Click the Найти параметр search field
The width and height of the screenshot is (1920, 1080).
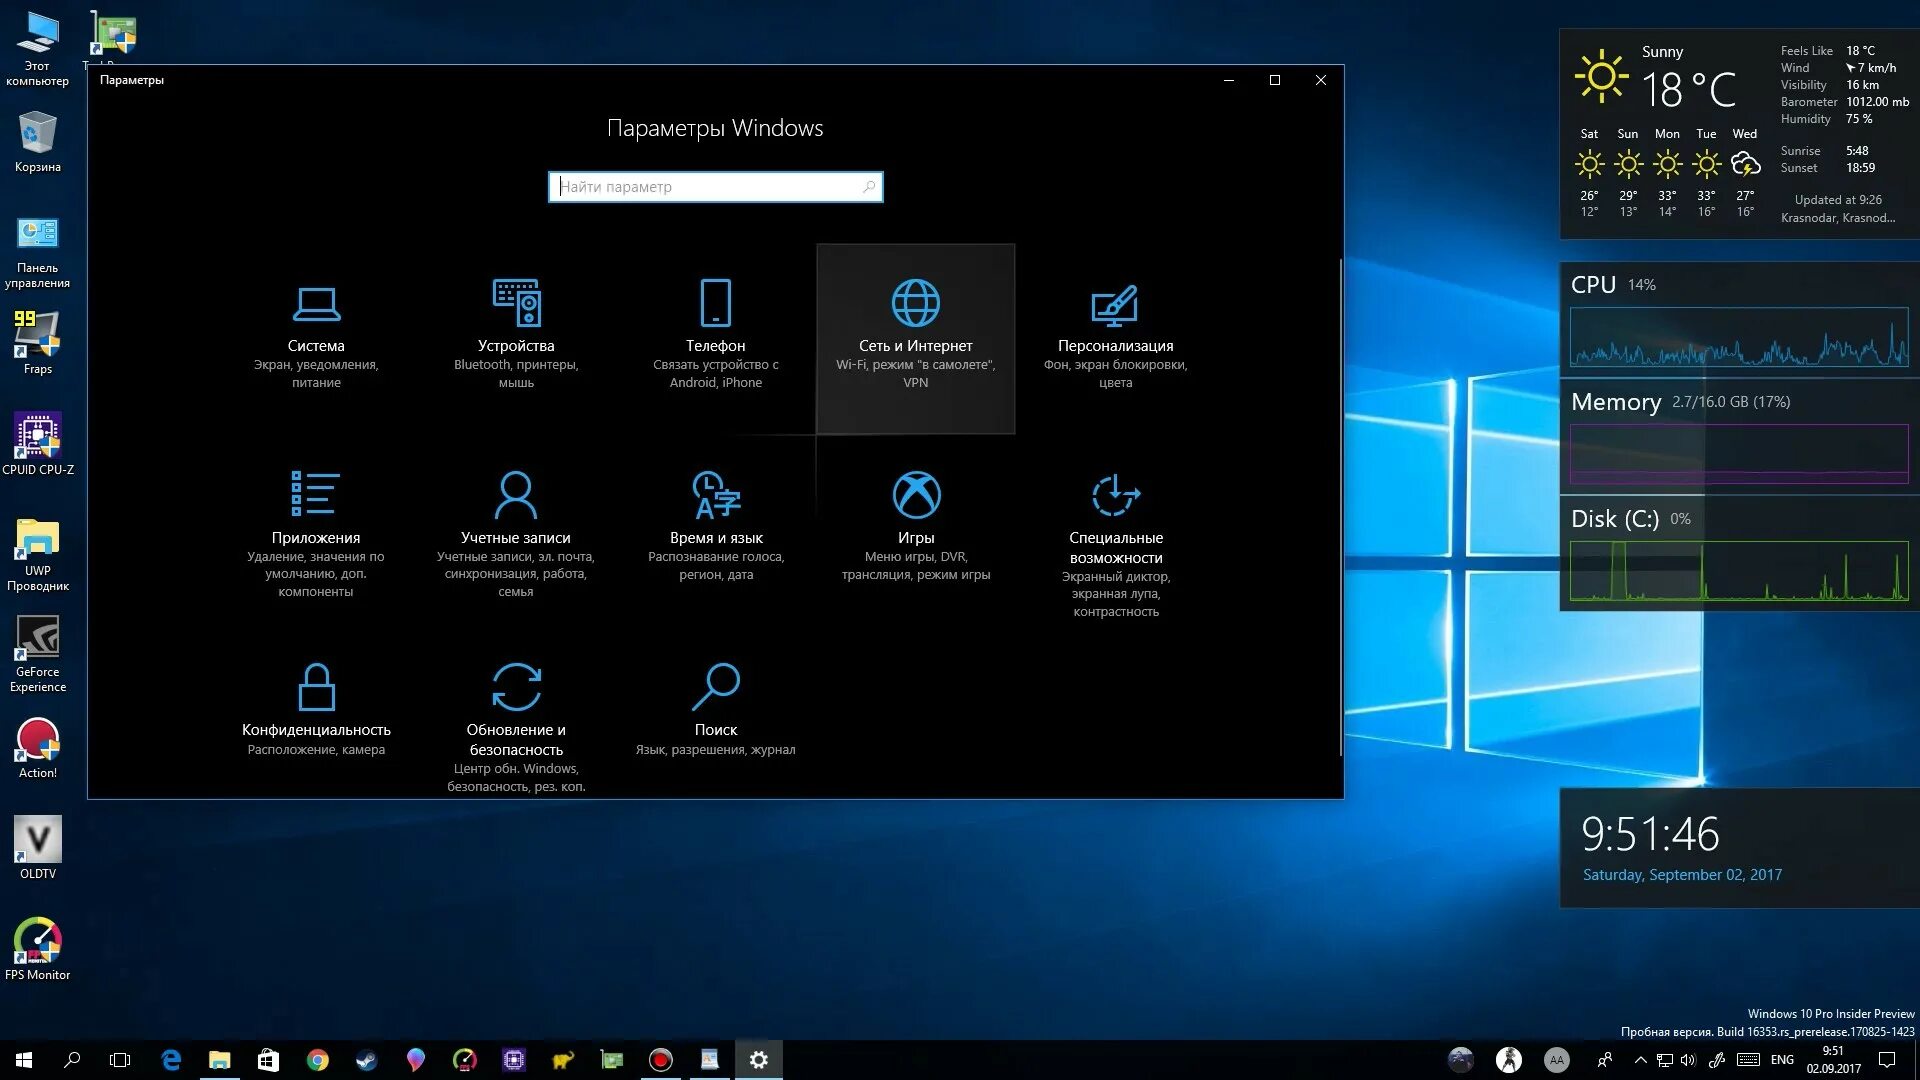pyautogui.click(x=715, y=187)
